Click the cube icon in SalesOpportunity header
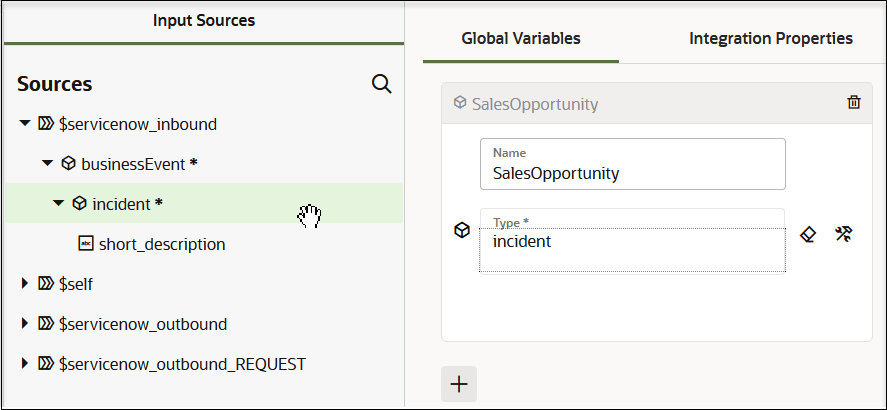The image size is (887, 410). (x=459, y=103)
